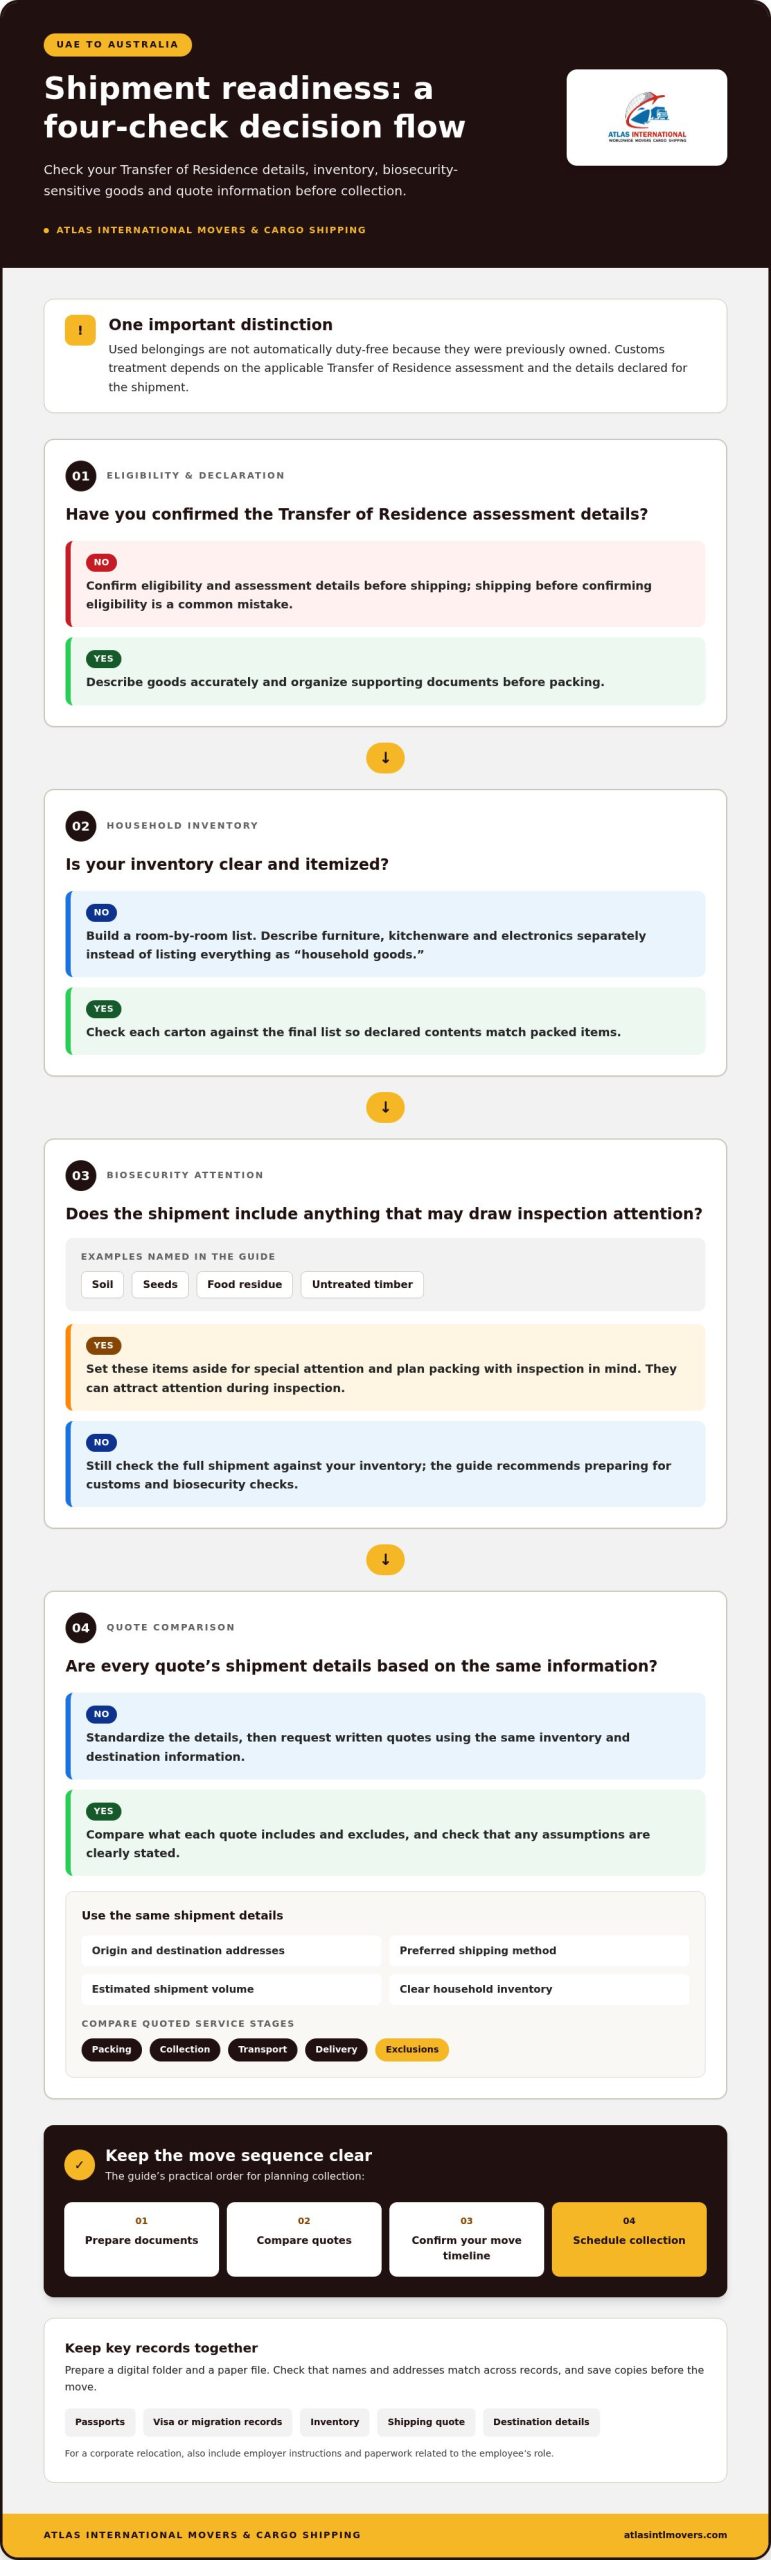Click the Packing service stage pill
This screenshot has height=2560, width=771.
[x=112, y=2050]
